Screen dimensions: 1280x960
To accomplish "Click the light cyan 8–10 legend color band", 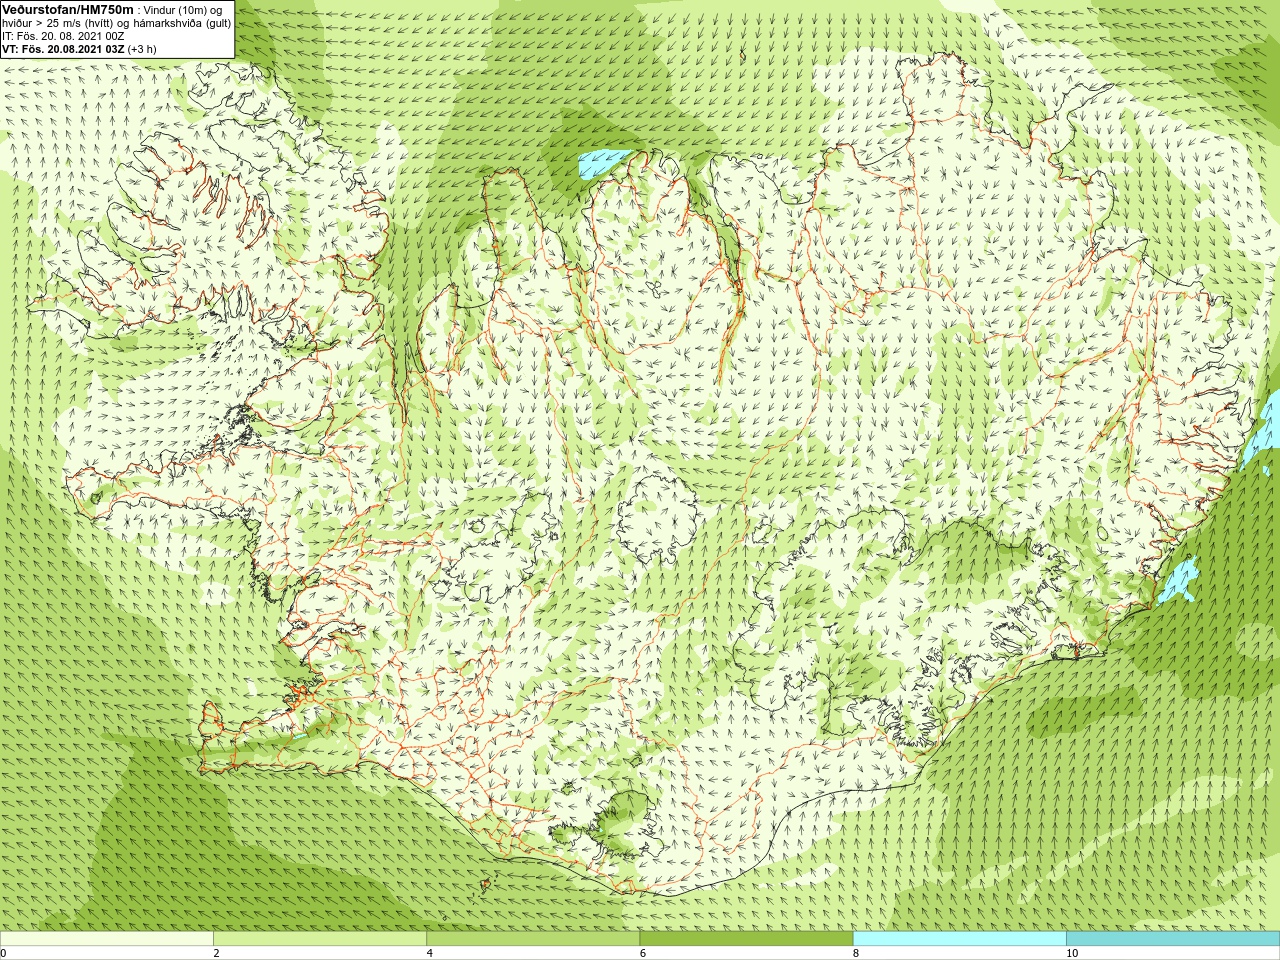I will [959, 939].
